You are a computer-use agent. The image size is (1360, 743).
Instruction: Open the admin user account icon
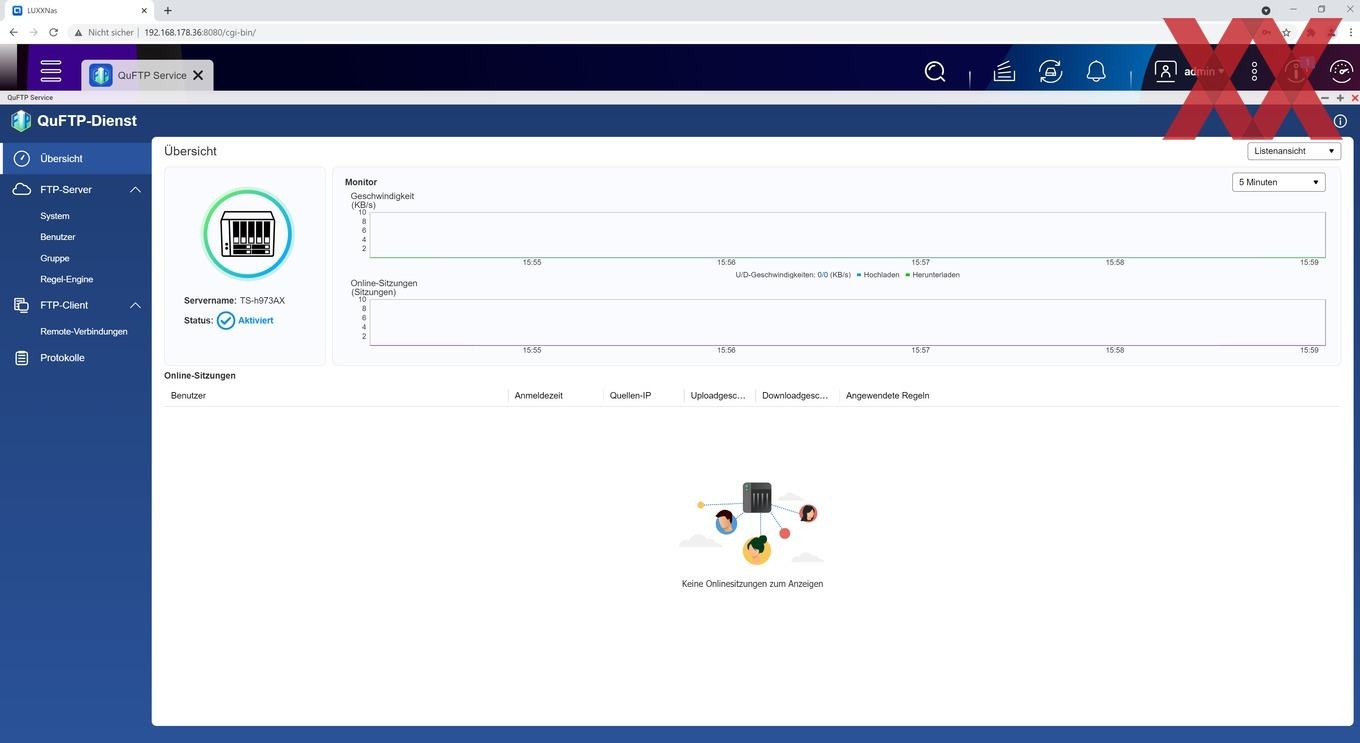[1165, 71]
